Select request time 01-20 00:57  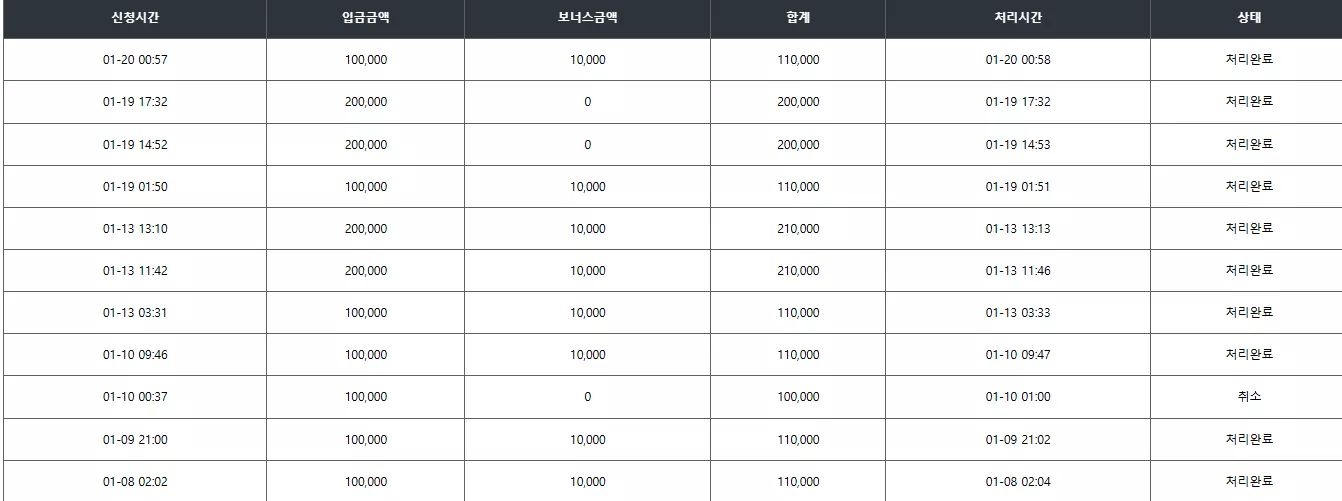coord(135,60)
